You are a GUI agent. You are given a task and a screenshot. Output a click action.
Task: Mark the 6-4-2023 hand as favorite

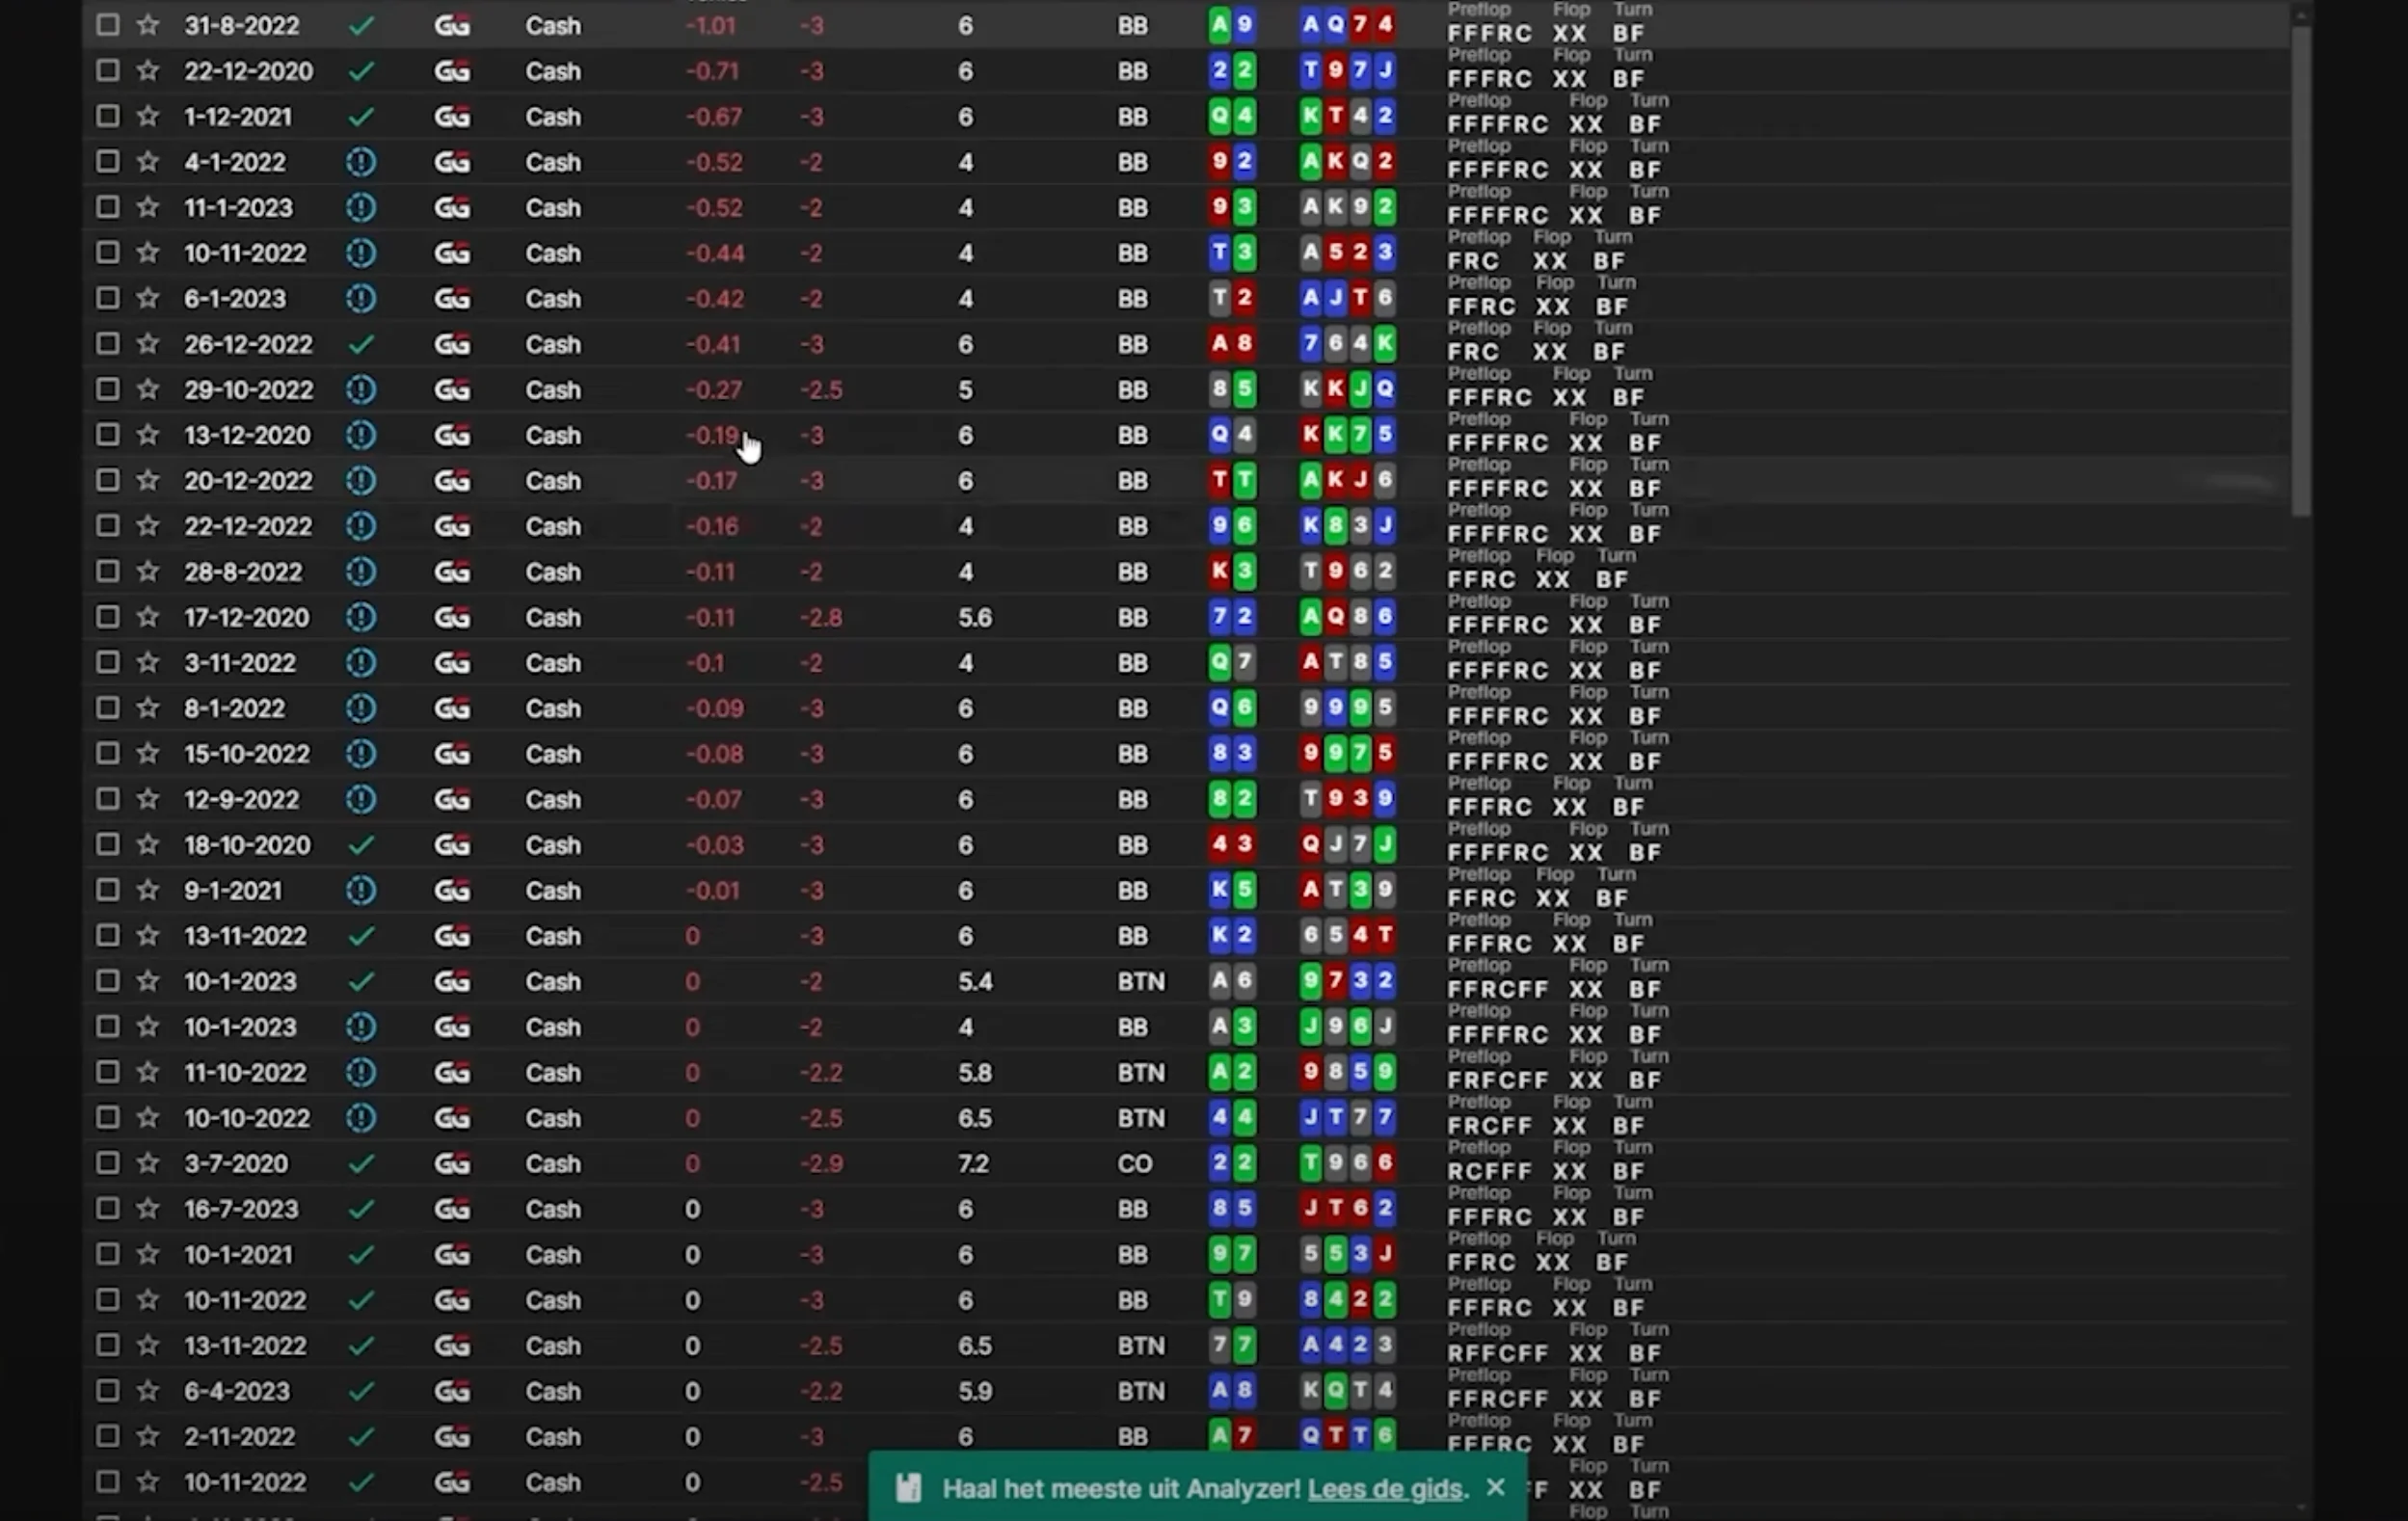tap(148, 1391)
